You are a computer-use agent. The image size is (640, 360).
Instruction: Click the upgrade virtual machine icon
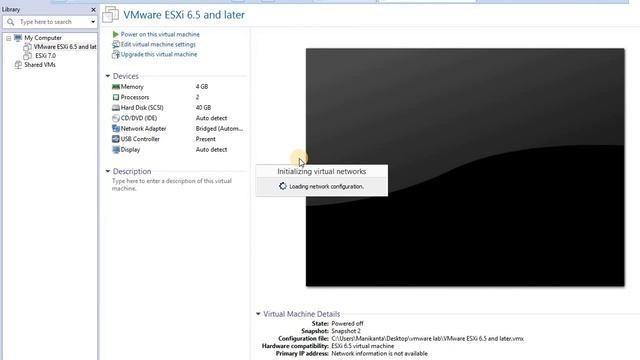tap(116, 54)
